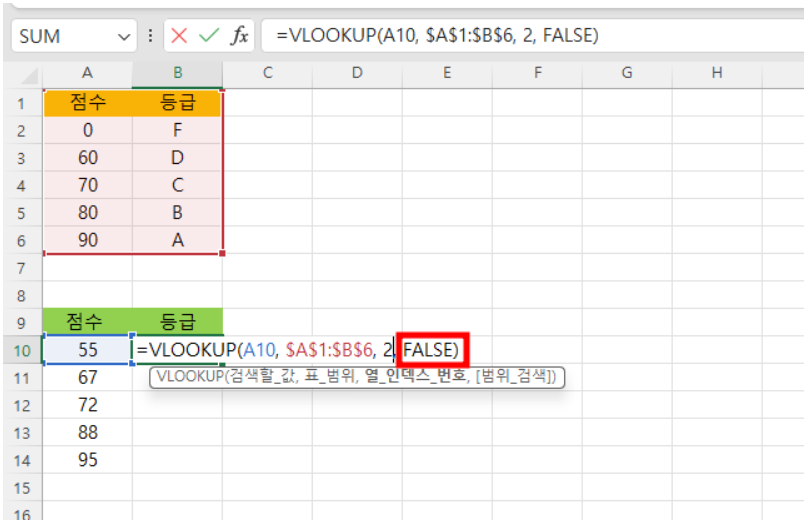The height and width of the screenshot is (522, 808).
Task: Open Insert Function fx dialog
Action: [x=240, y=36]
